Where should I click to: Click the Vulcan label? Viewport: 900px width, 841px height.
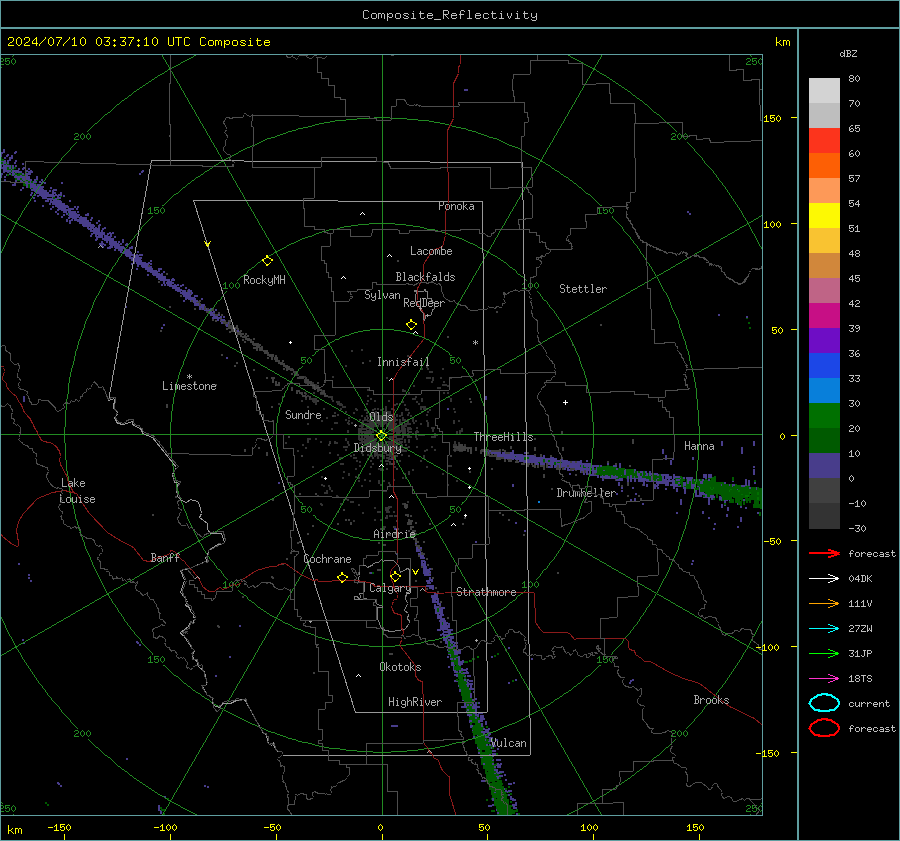click(508, 743)
